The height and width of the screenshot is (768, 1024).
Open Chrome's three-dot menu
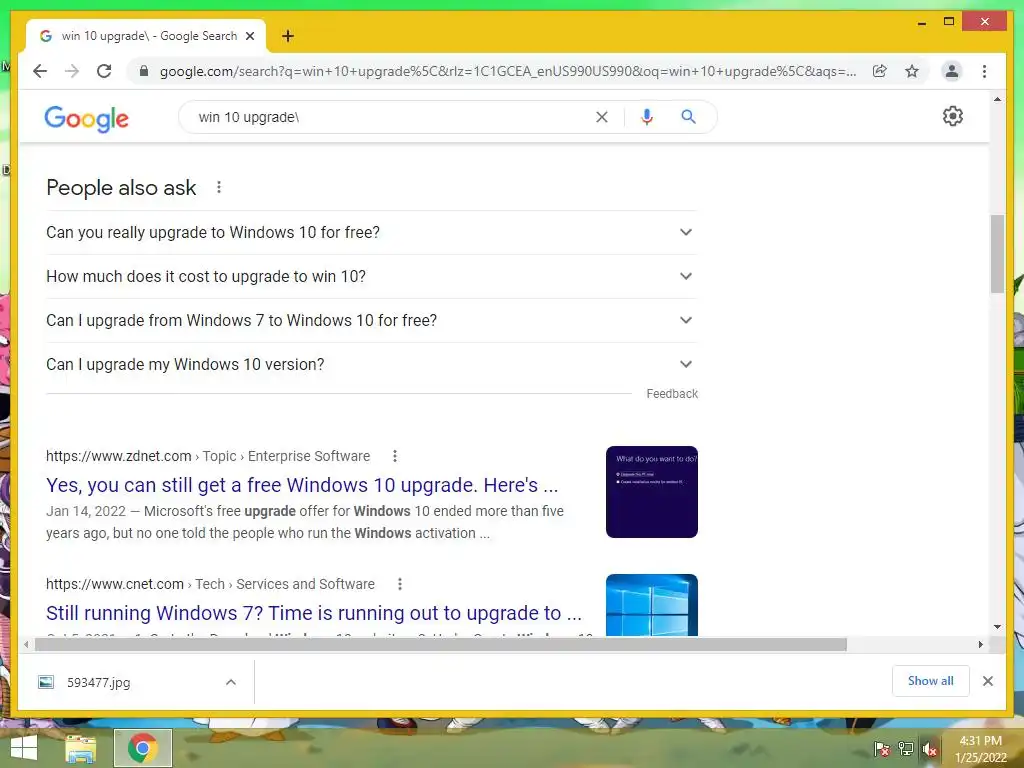[984, 71]
